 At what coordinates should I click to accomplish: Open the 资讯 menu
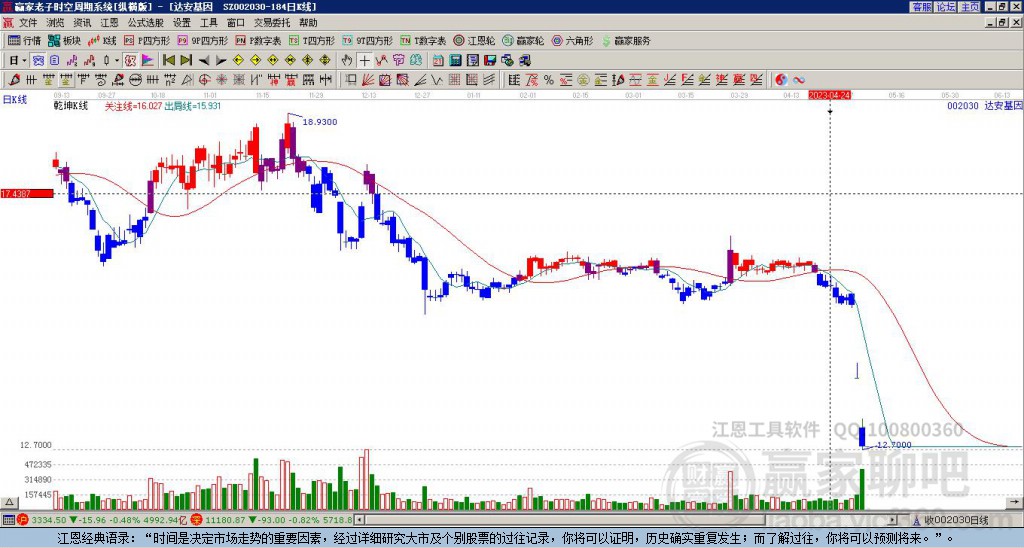[x=82, y=23]
